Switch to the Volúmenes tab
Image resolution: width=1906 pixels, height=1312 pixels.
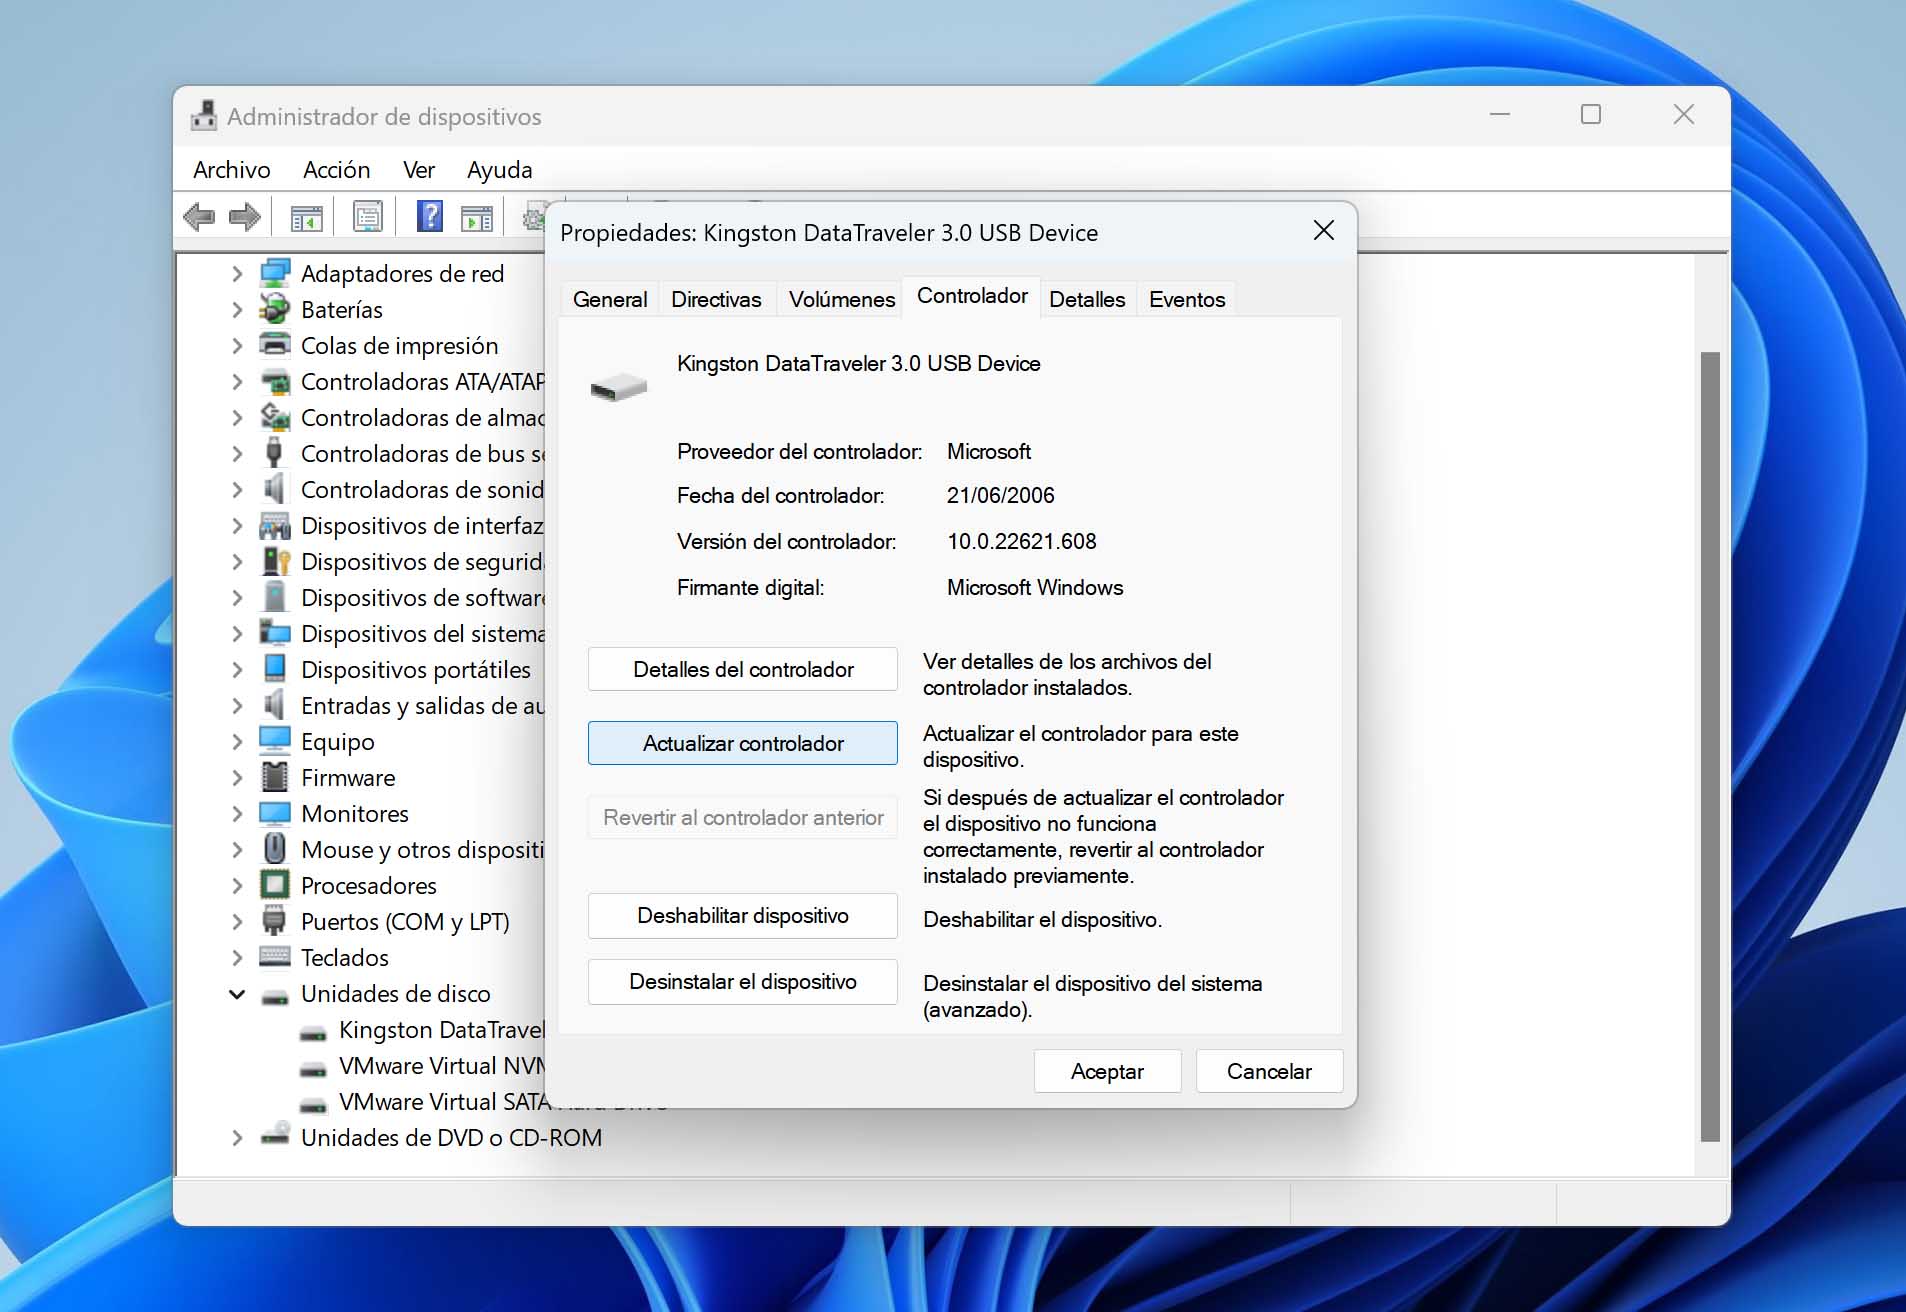[842, 299]
